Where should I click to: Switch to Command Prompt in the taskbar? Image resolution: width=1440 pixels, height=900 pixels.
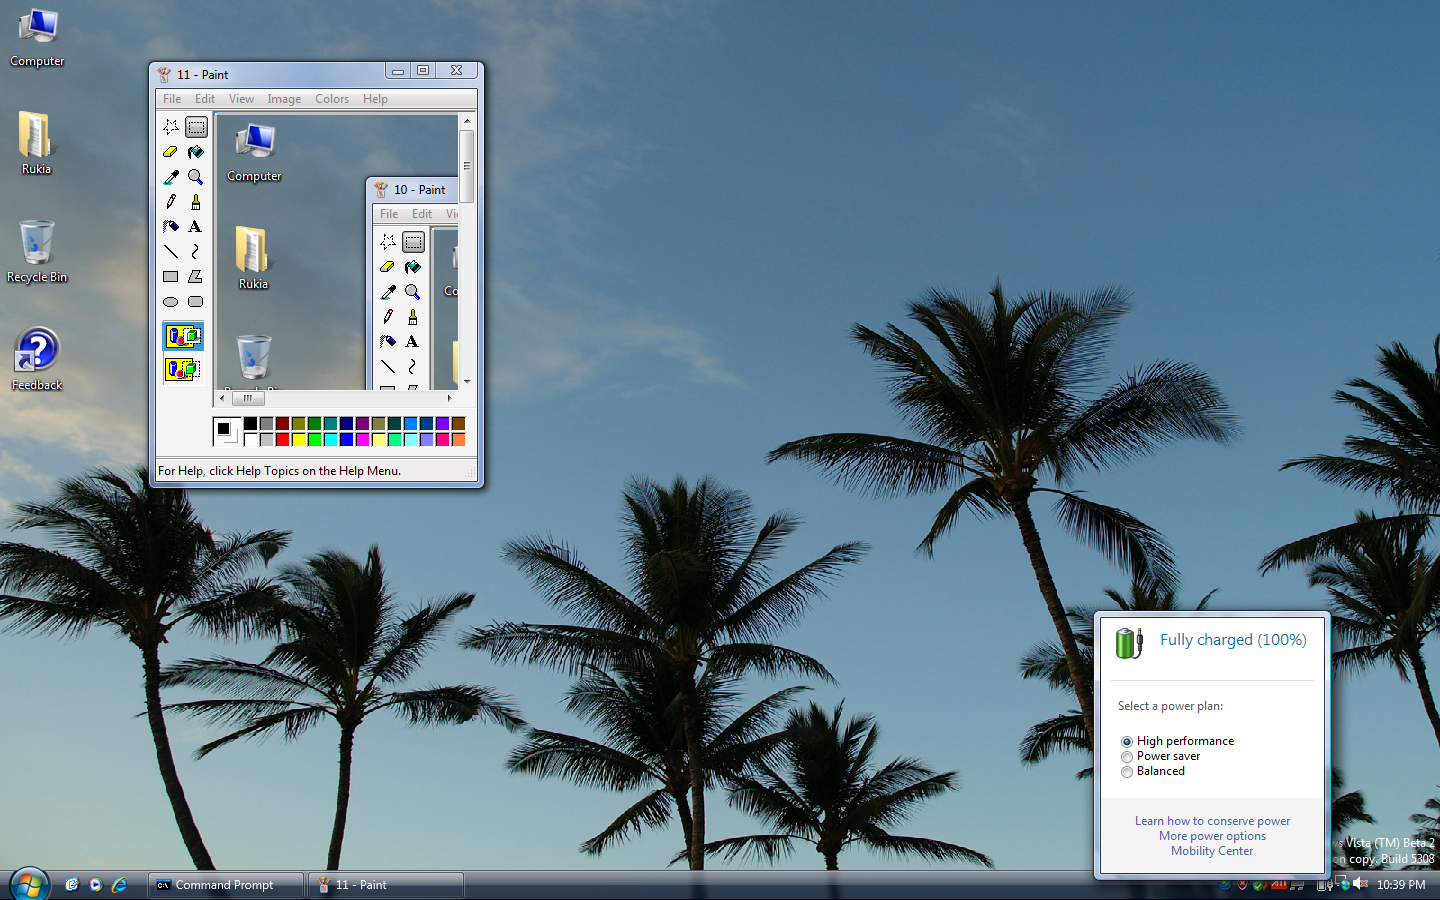(225, 885)
